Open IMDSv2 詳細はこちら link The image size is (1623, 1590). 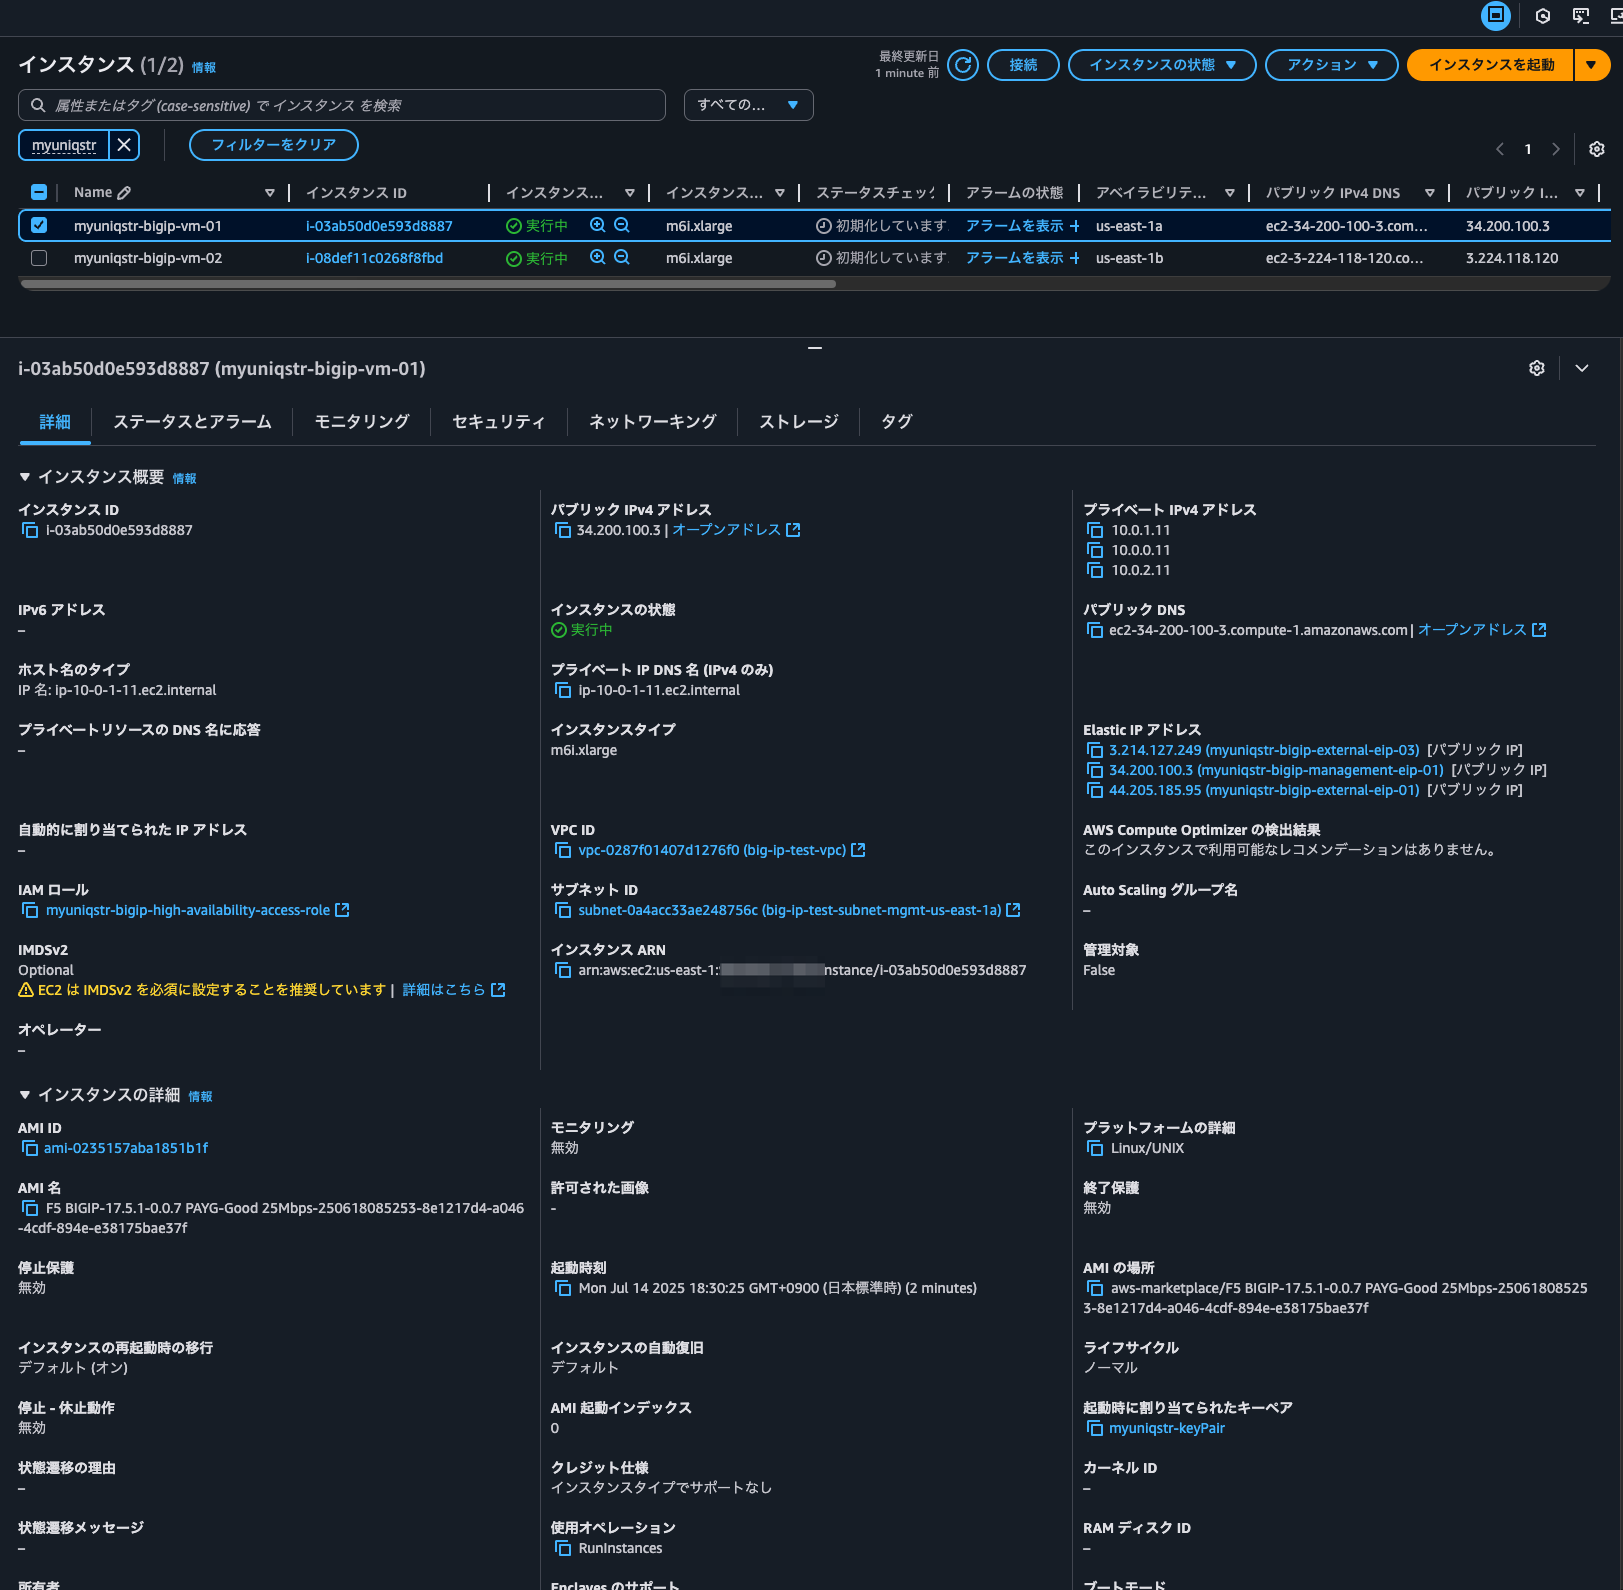pyautogui.click(x=454, y=990)
